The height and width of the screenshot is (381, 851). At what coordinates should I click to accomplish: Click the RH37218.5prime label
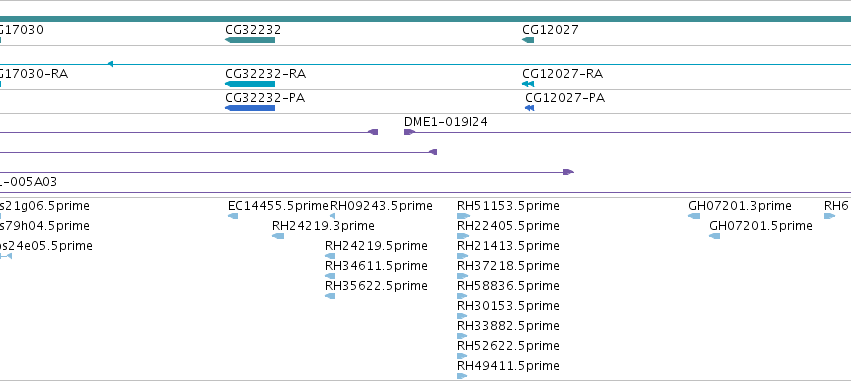click(x=508, y=265)
